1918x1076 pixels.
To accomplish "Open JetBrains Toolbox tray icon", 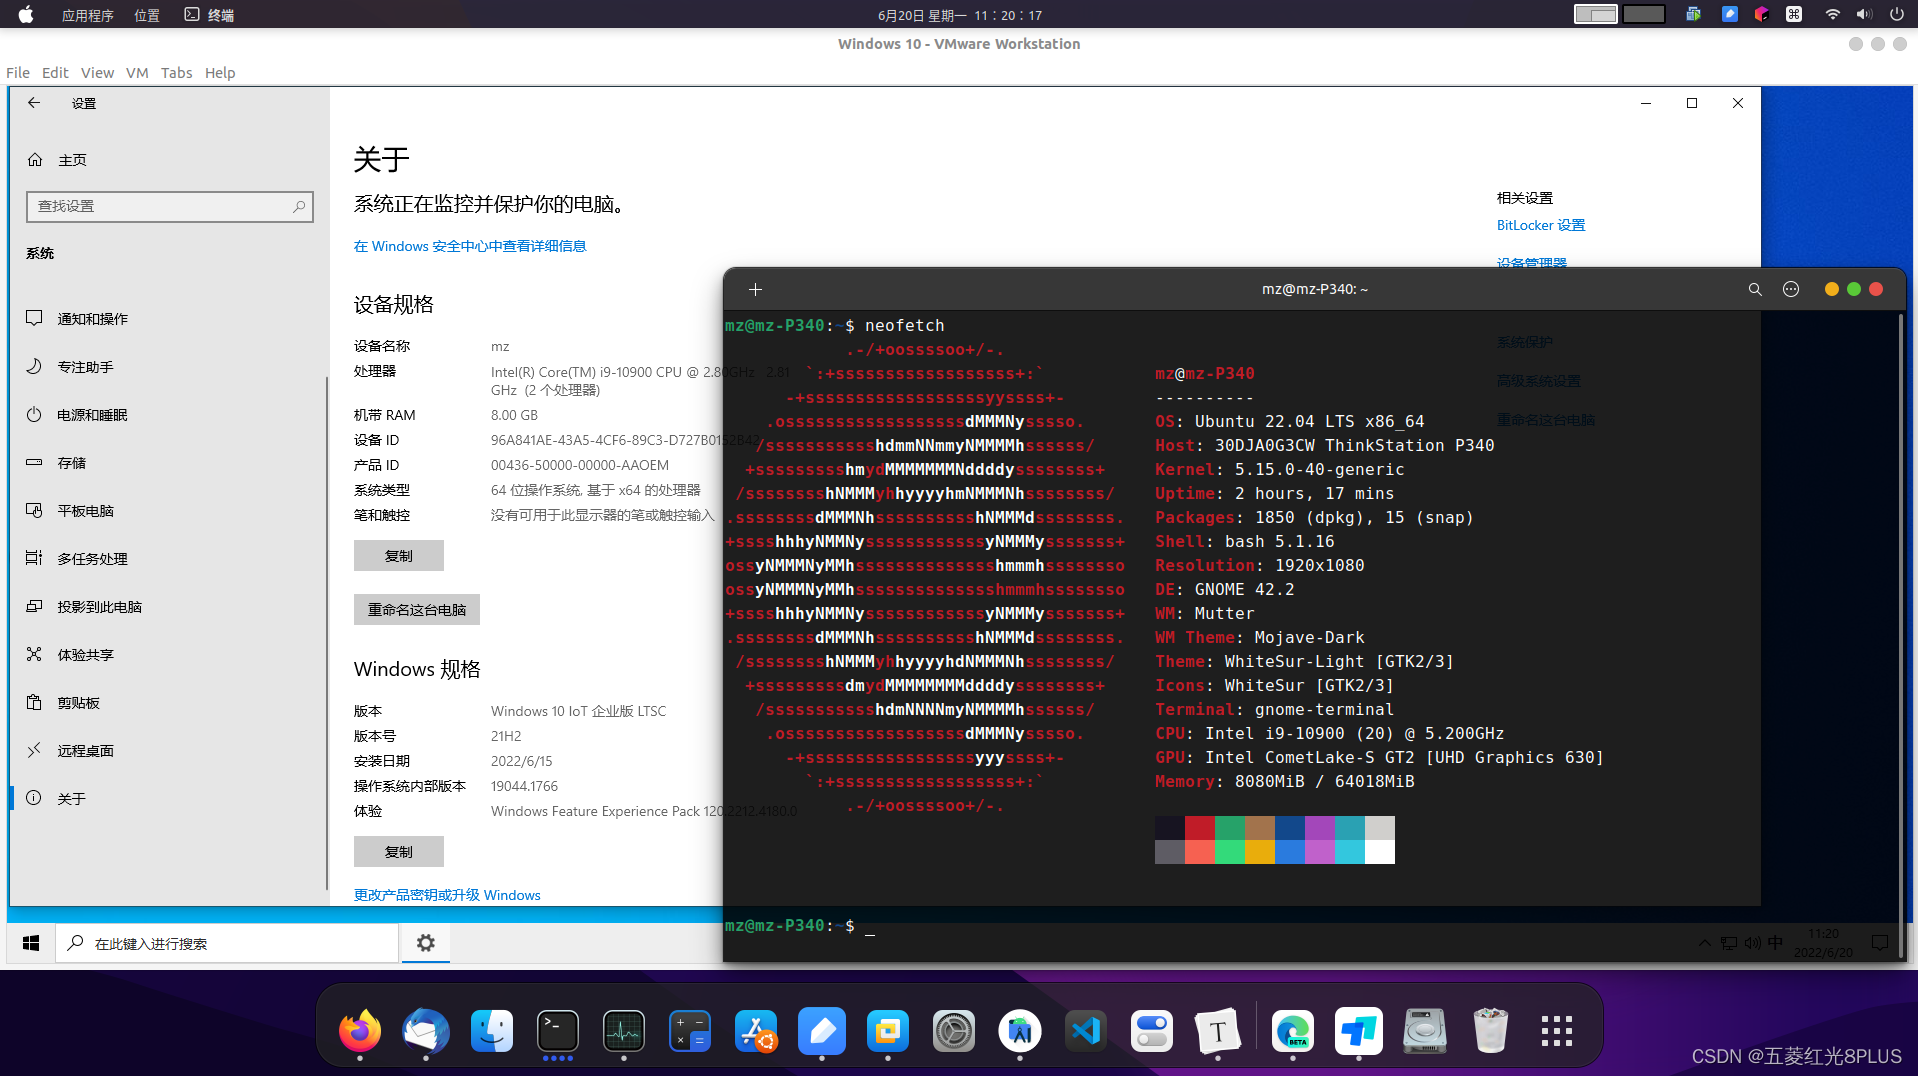I will coord(1761,14).
